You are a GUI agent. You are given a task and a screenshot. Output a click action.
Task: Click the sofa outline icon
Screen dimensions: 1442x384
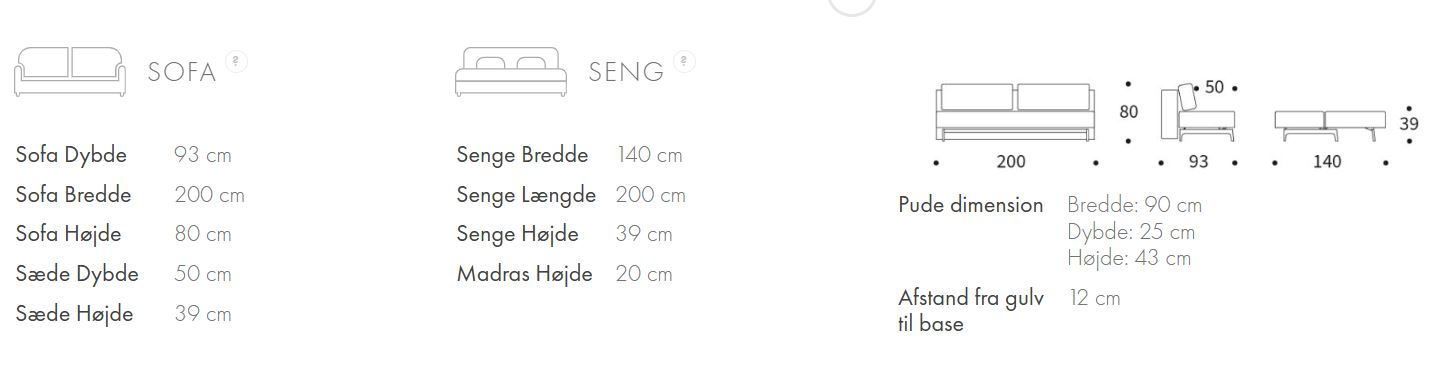point(71,71)
